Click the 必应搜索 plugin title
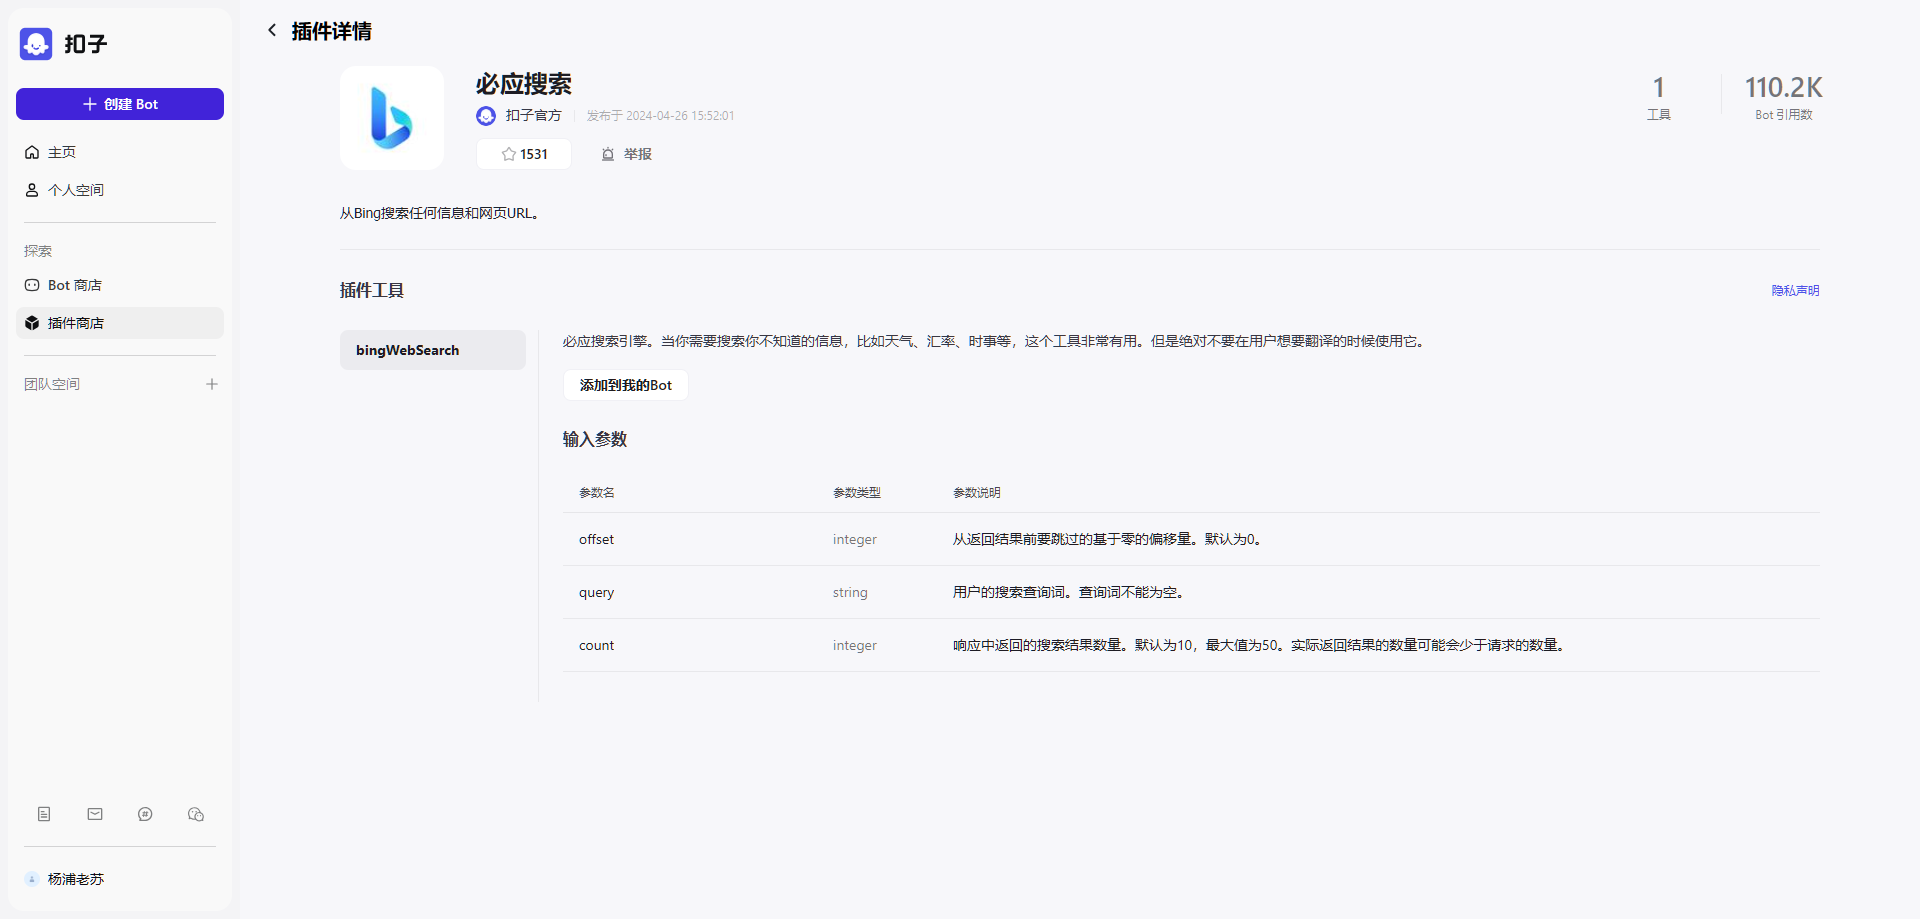Screen dimensions: 1920x919 pos(524,84)
